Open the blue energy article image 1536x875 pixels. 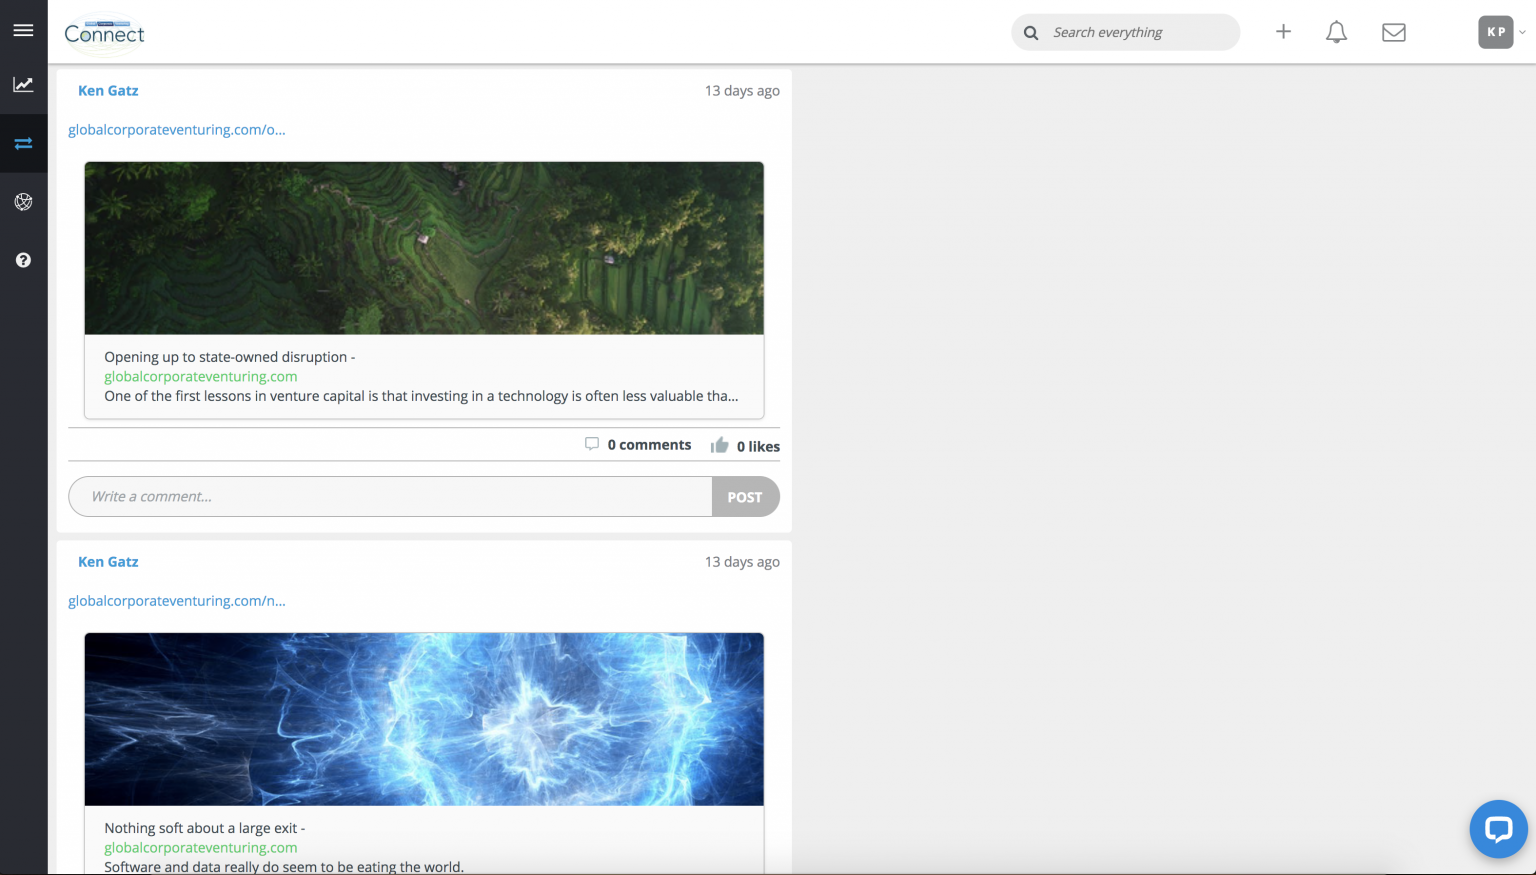point(424,719)
